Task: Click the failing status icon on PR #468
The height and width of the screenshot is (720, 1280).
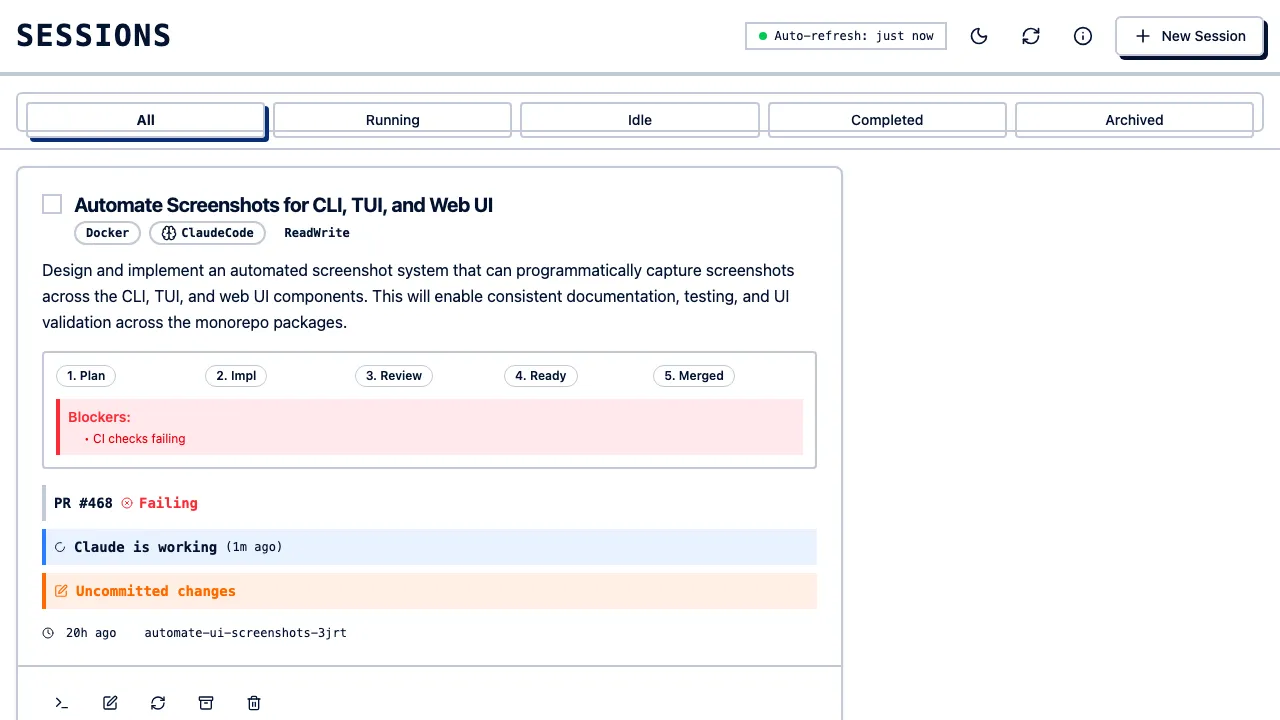Action: point(127,503)
